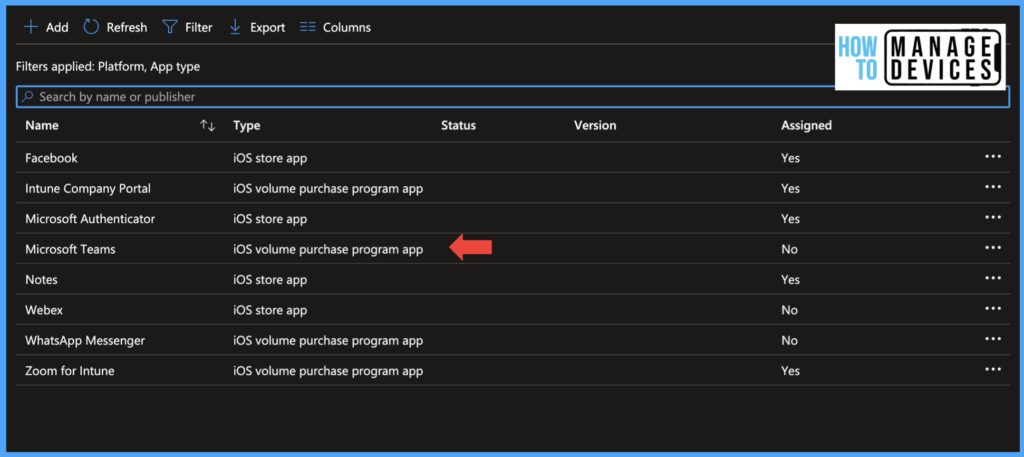Click the search magnifier icon
This screenshot has width=1024, height=457.
[x=27, y=97]
